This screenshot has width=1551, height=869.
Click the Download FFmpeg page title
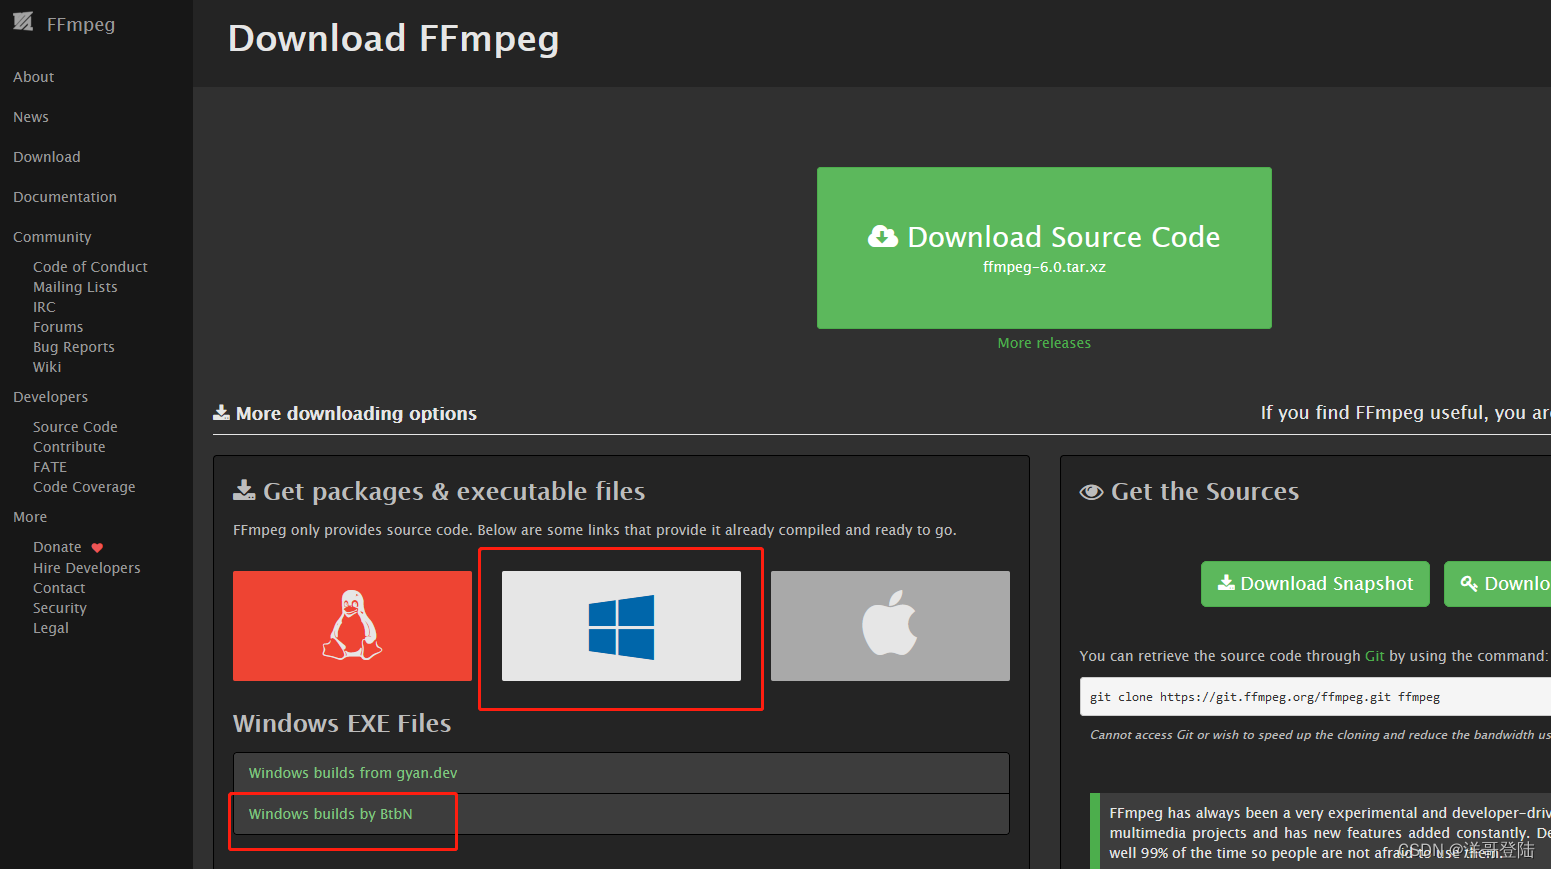[394, 39]
